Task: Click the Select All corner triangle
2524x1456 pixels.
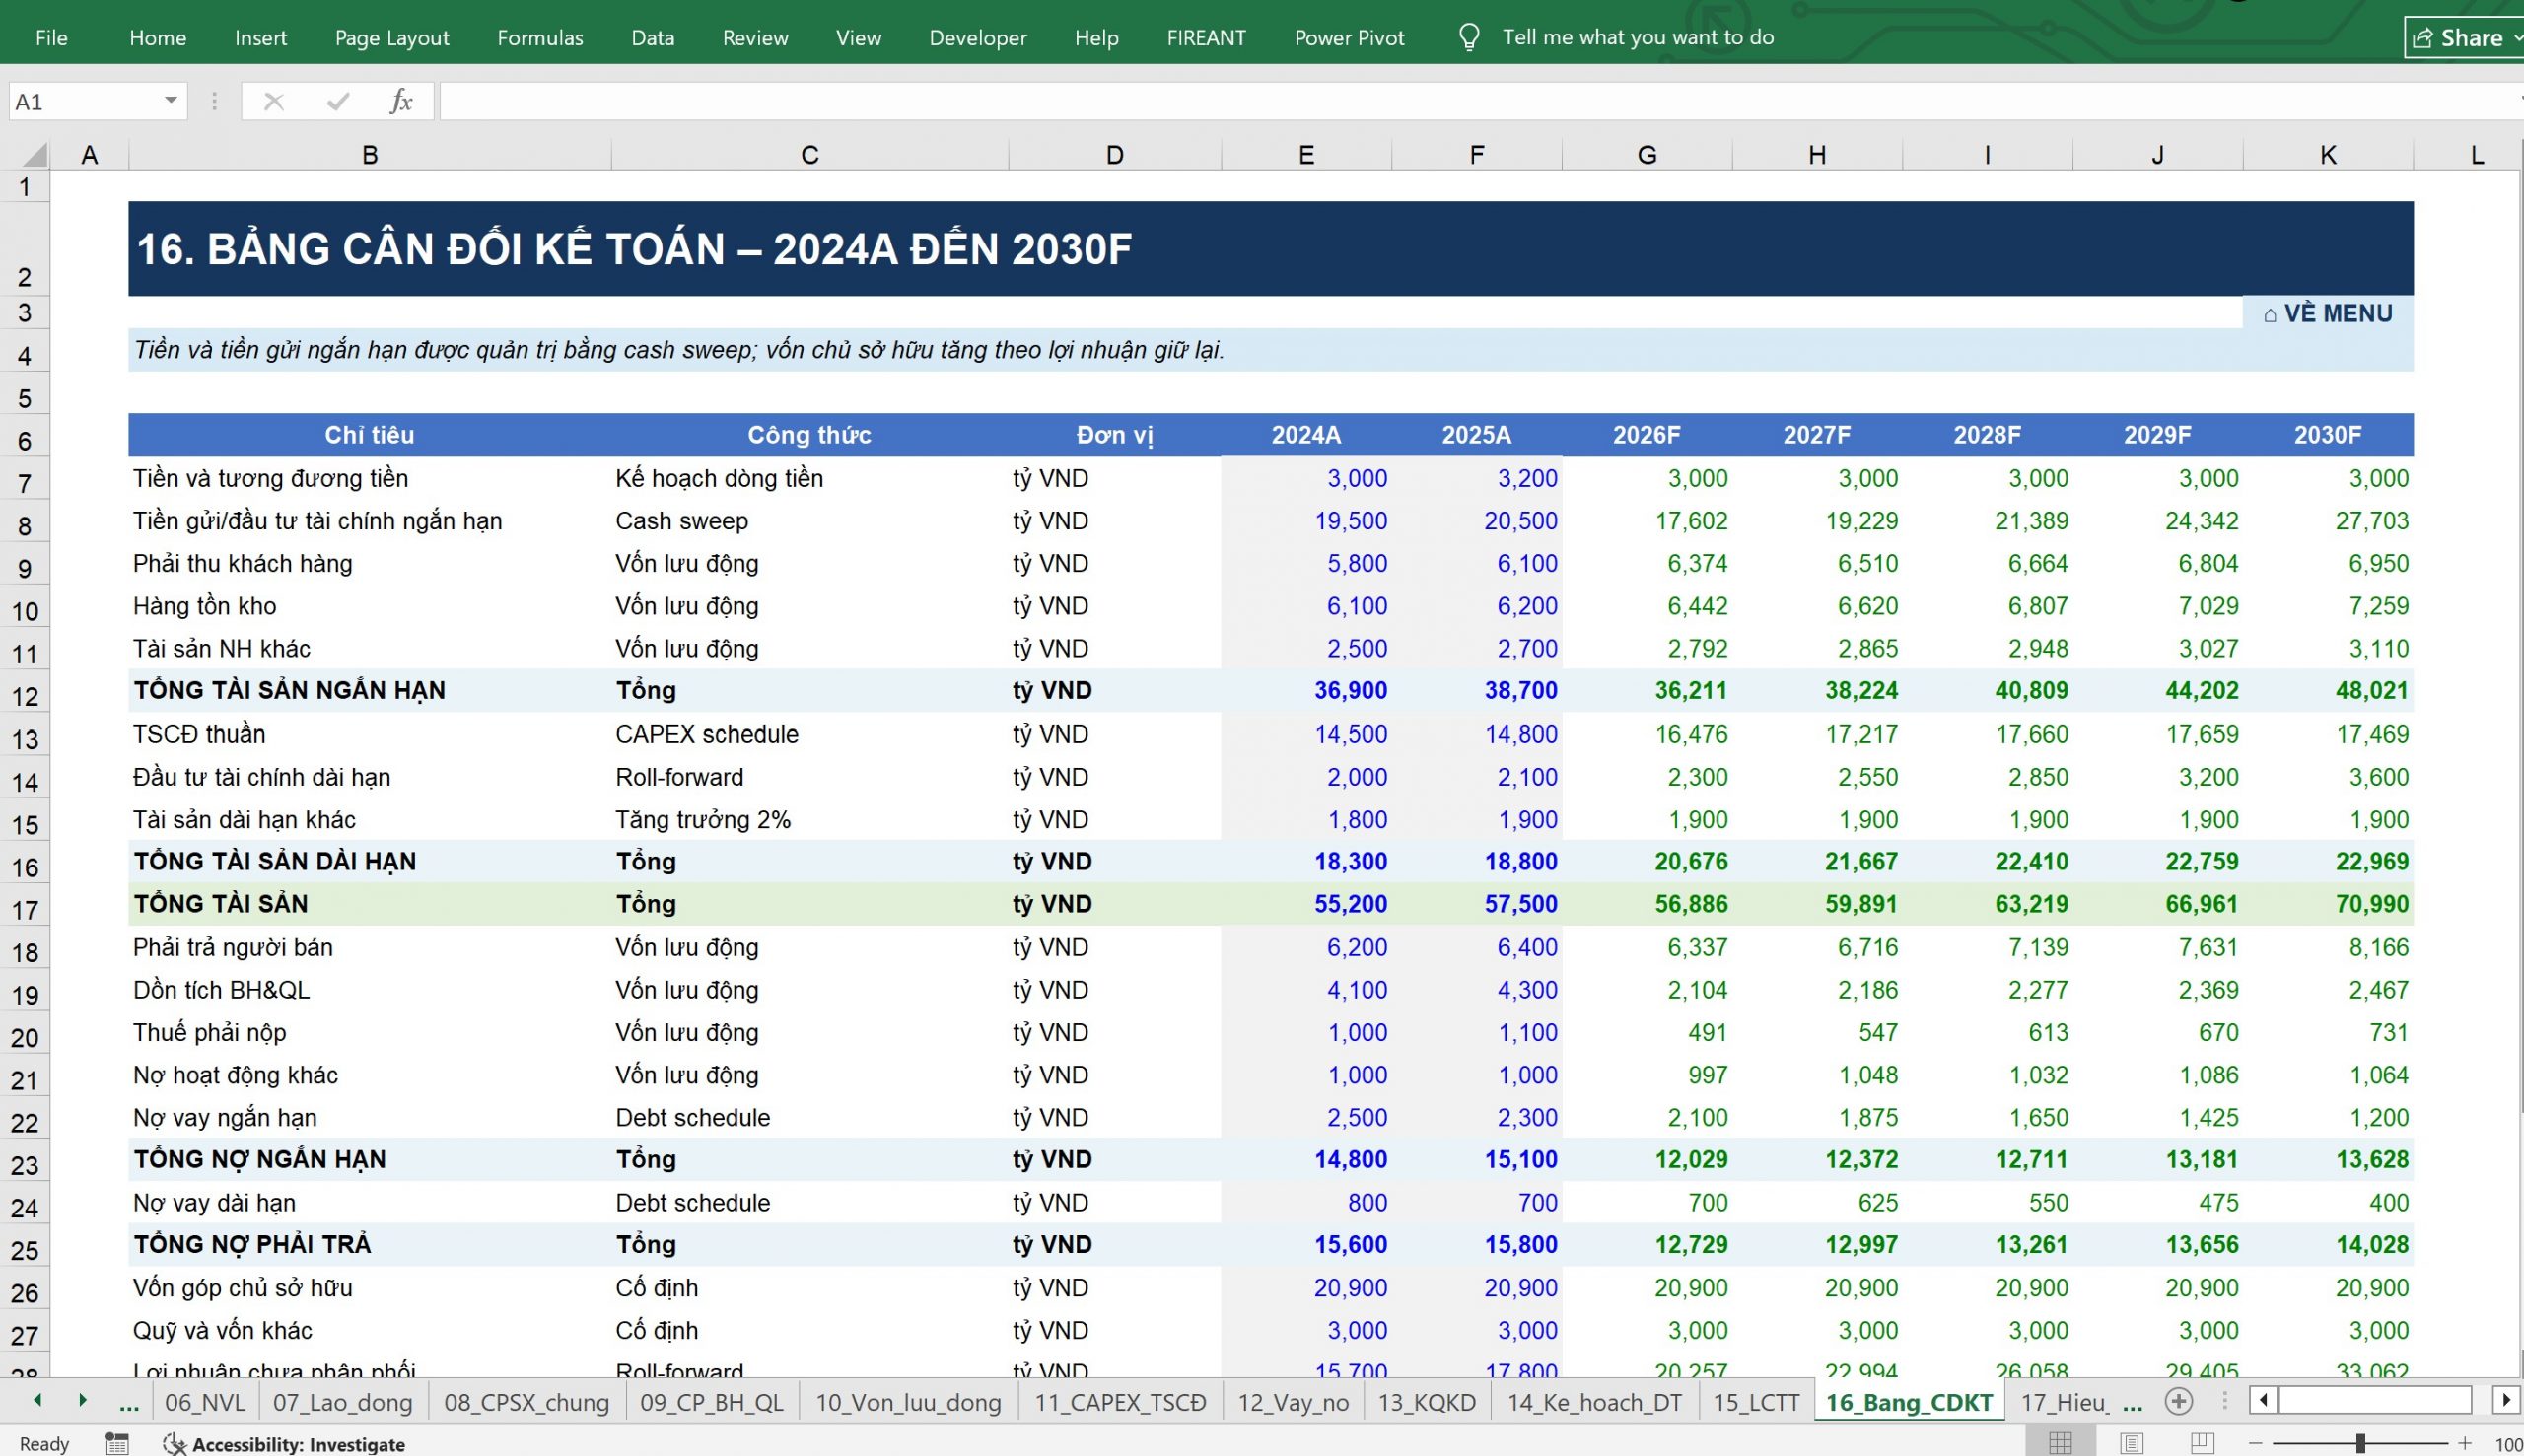Action: pos(34,154)
